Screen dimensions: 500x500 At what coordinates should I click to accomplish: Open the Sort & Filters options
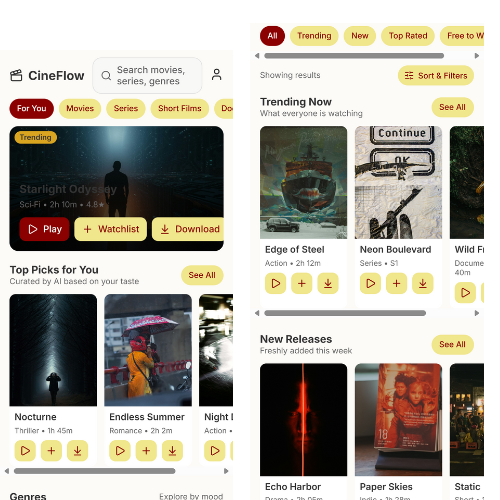point(436,76)
